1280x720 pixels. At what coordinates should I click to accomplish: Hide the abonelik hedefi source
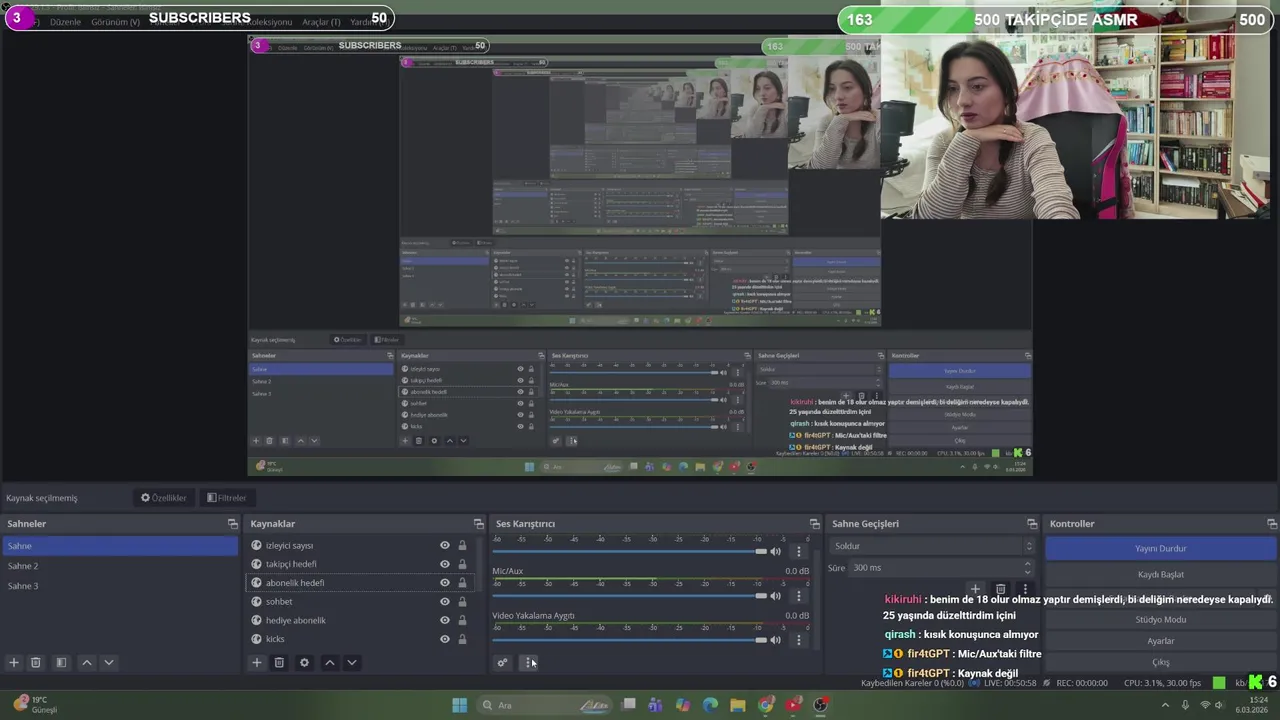click(445, 583)
